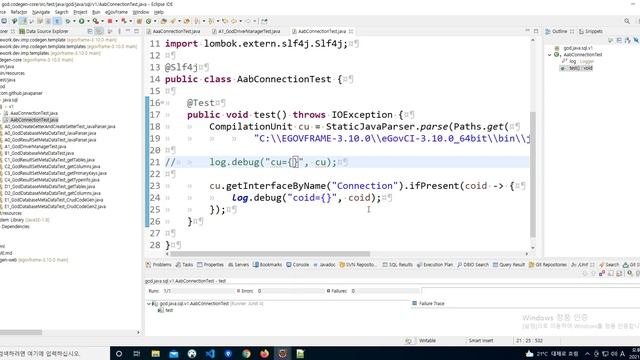Viewport: 640px width, 360px height.
Task: Click the taskbar search input box
Action: tap(55, 353)
